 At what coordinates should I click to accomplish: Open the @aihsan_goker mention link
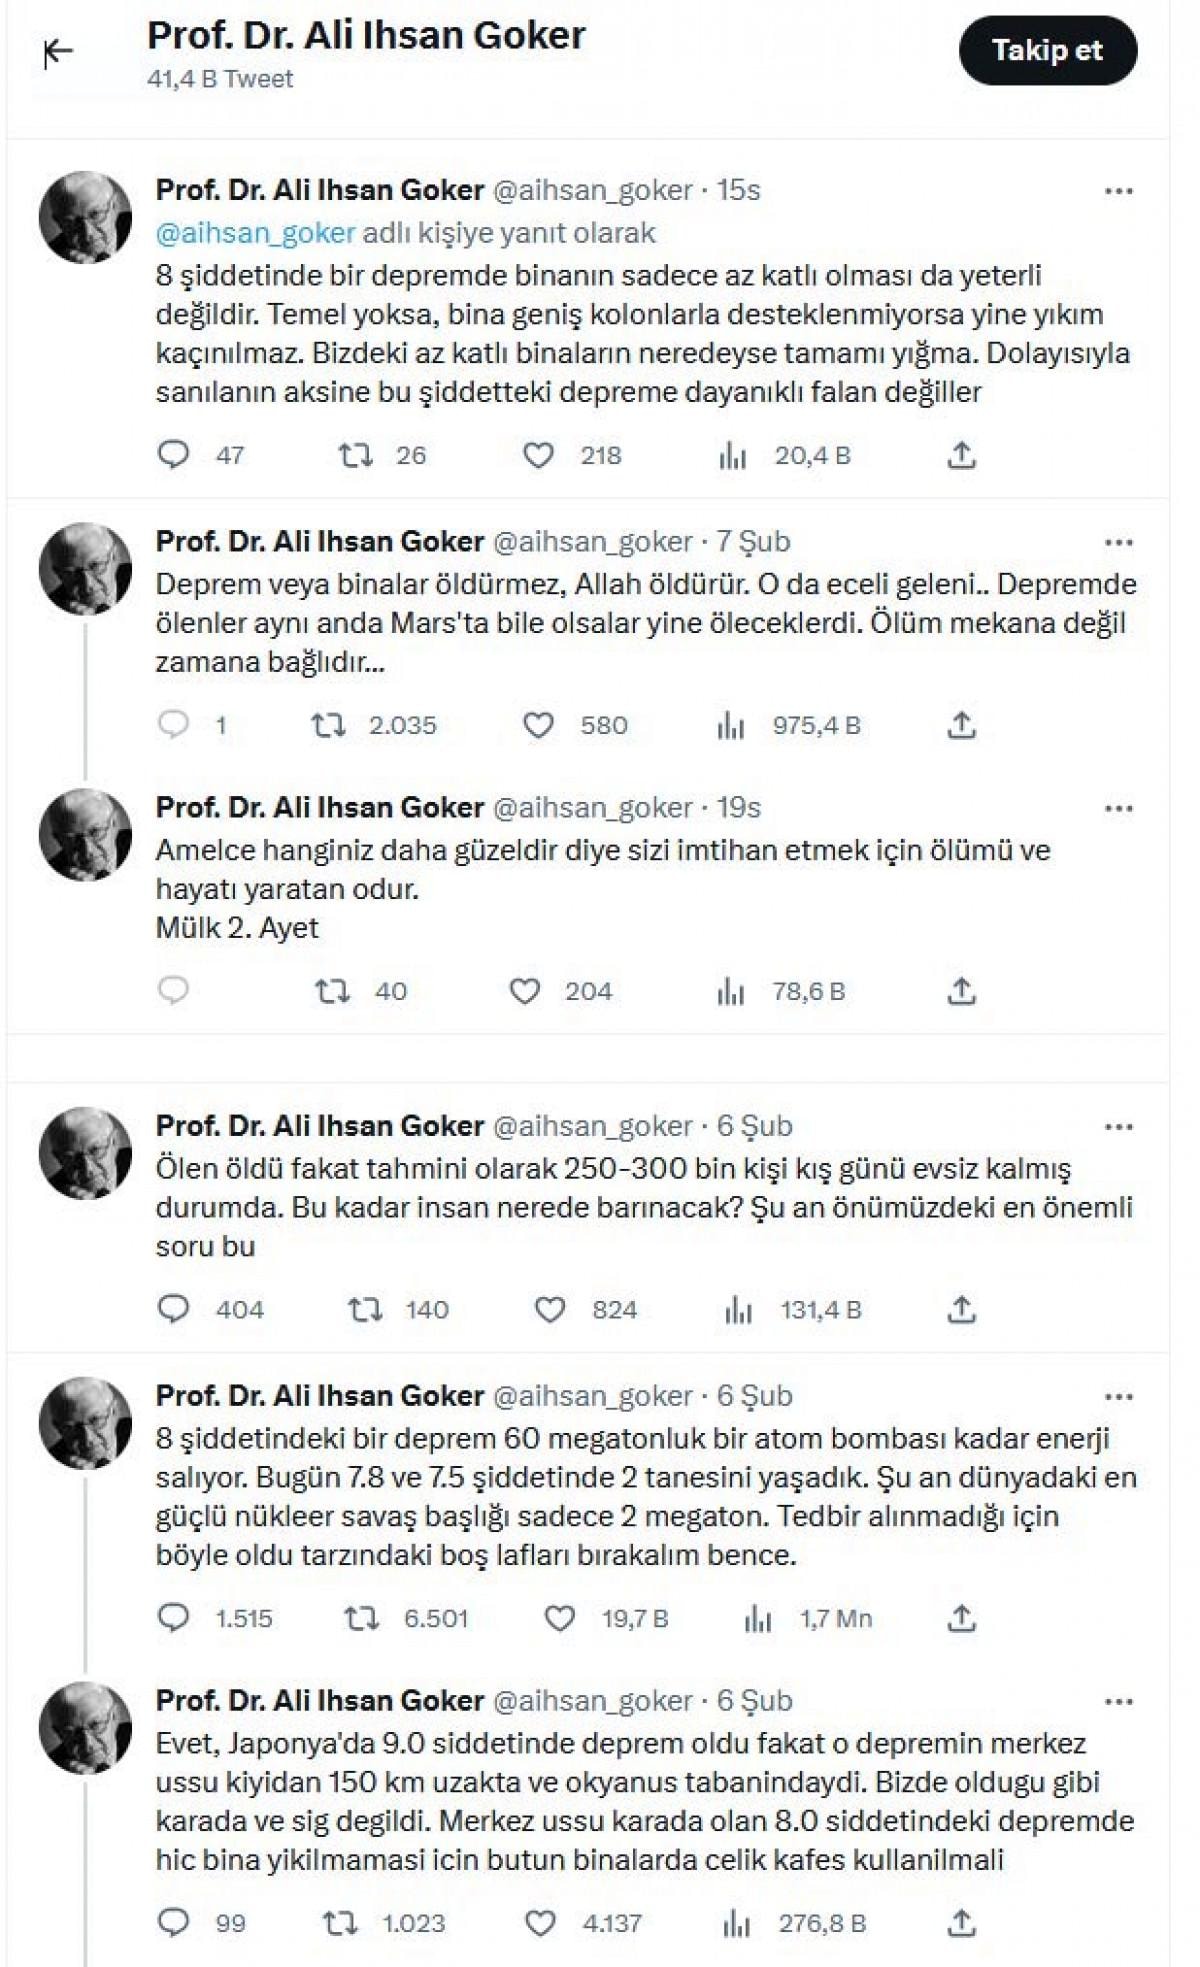tap(256, 233)
